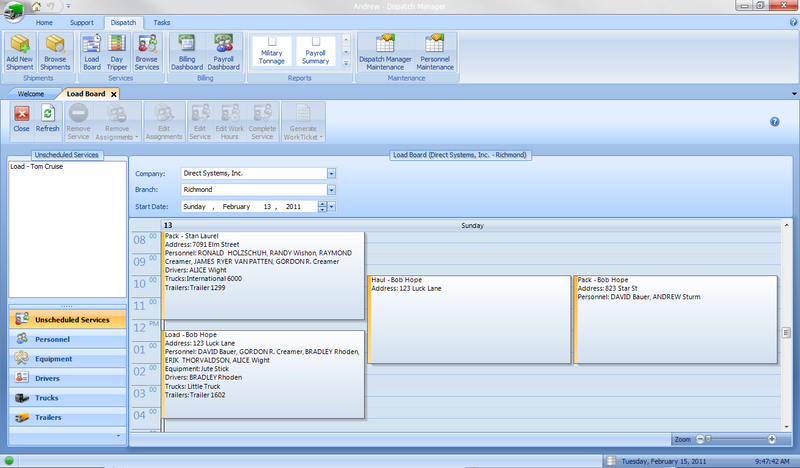Refresh the load board
The height and width of the screenshot is (468, 800).
pyautogui.click(x=47, y=119)
